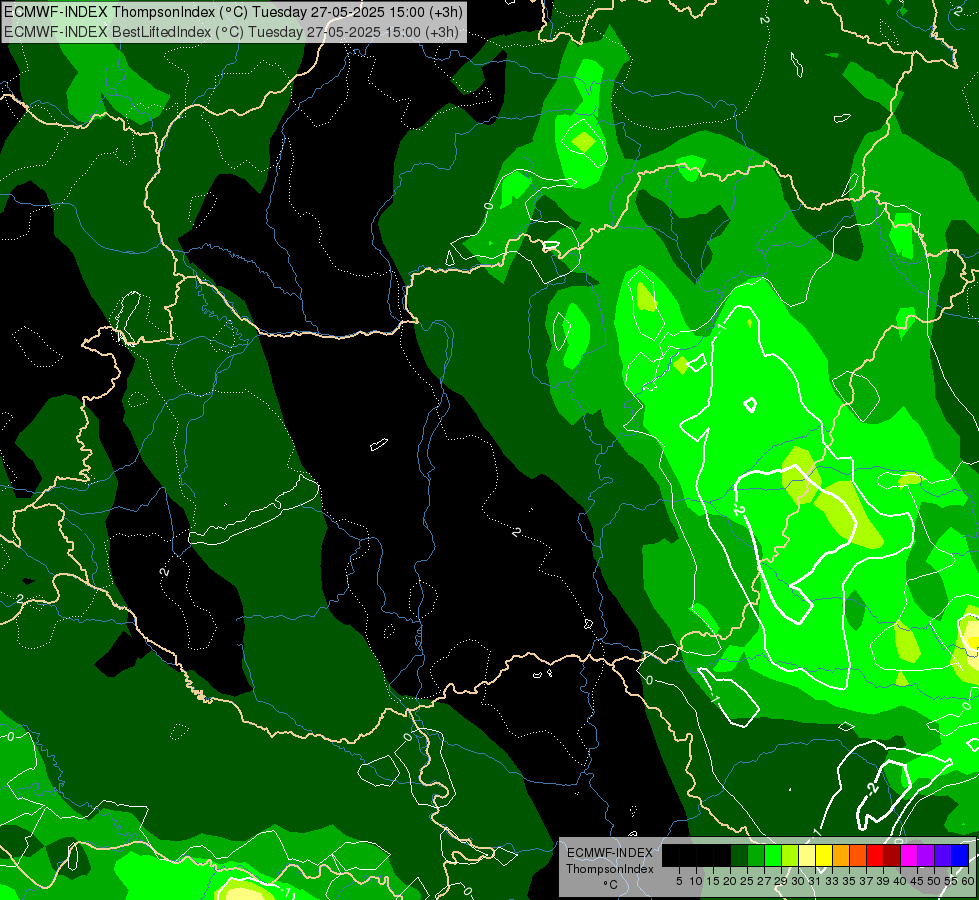
Task: Click the legend scale value 29
Action: [781, 881]
